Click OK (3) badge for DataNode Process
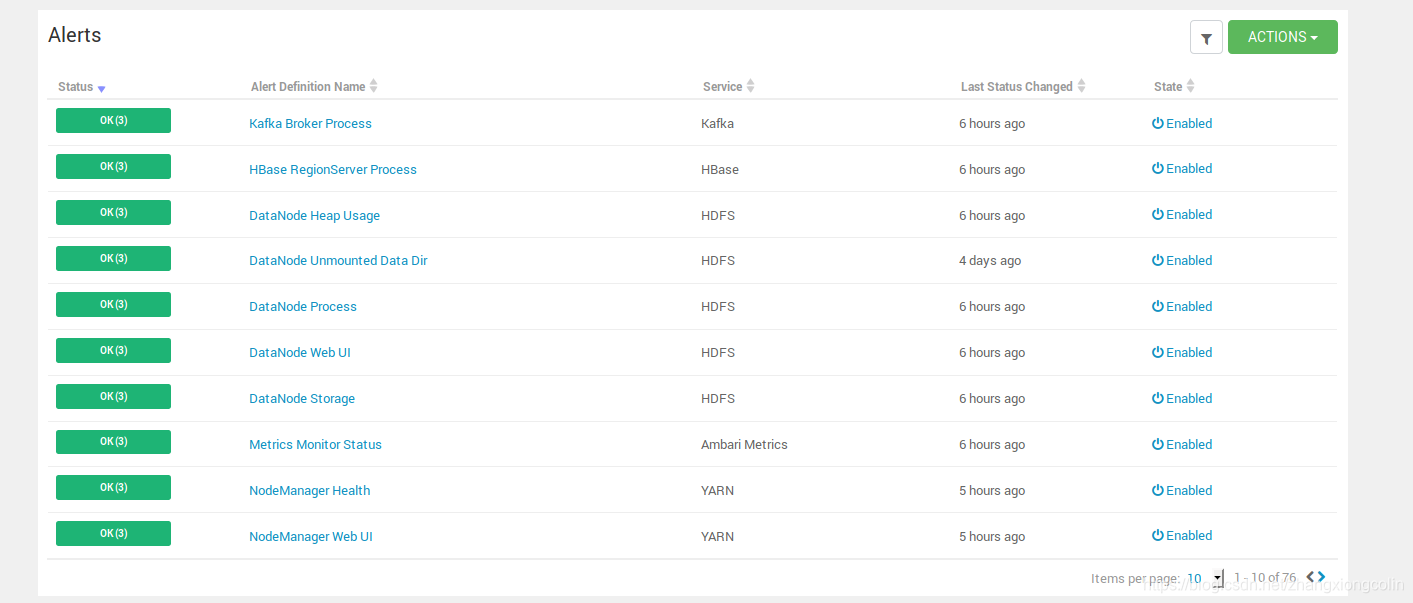 tap(113, 305)
